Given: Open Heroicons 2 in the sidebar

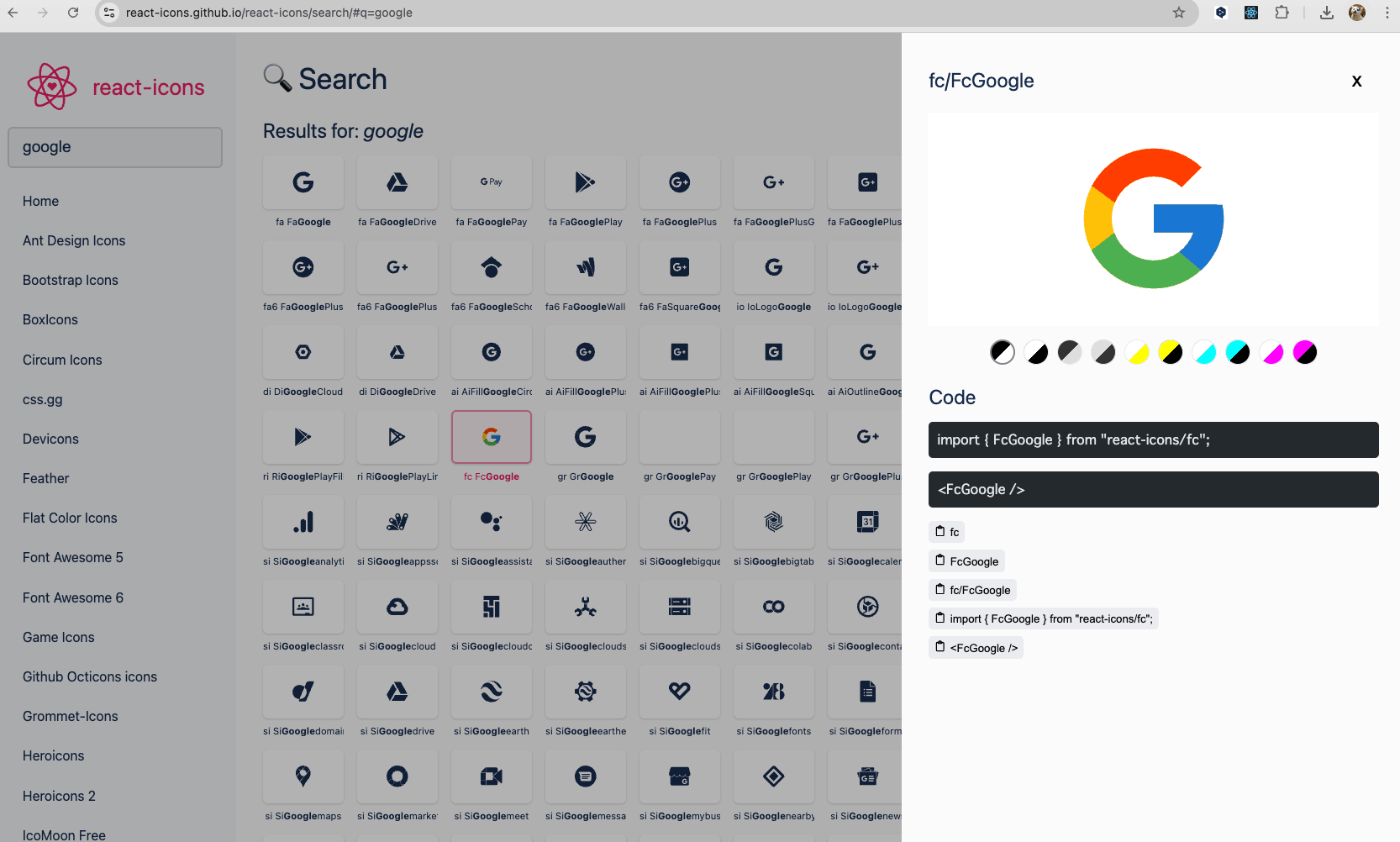Looking at the screenshot, I should point(59,796).
